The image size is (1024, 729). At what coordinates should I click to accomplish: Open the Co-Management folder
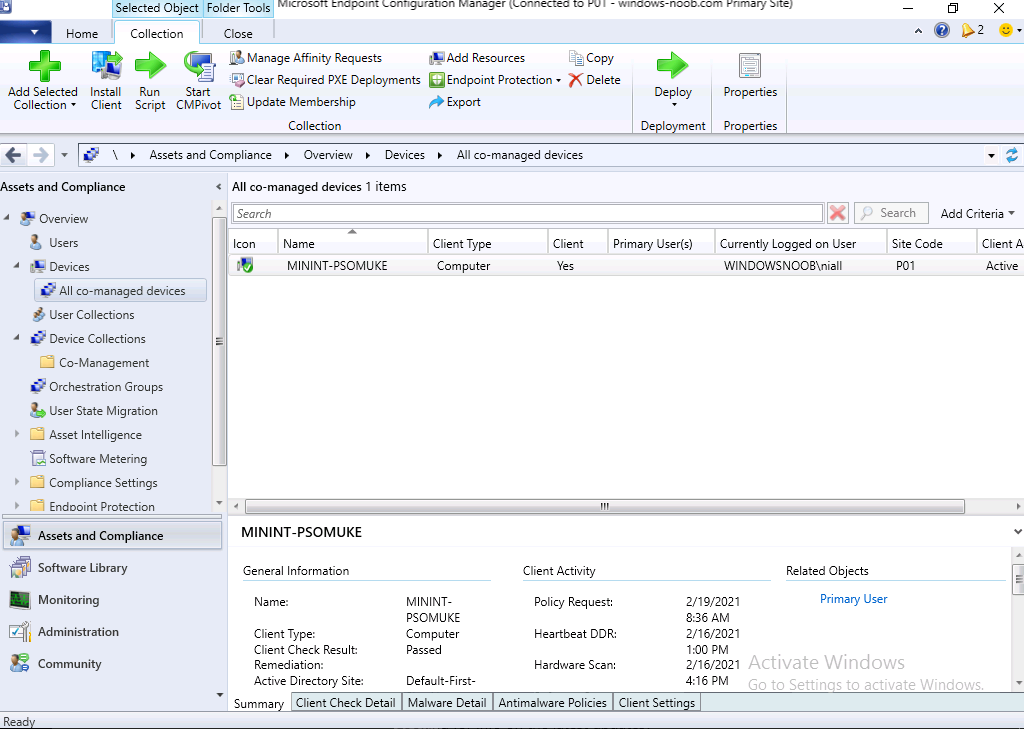[103, 363]
